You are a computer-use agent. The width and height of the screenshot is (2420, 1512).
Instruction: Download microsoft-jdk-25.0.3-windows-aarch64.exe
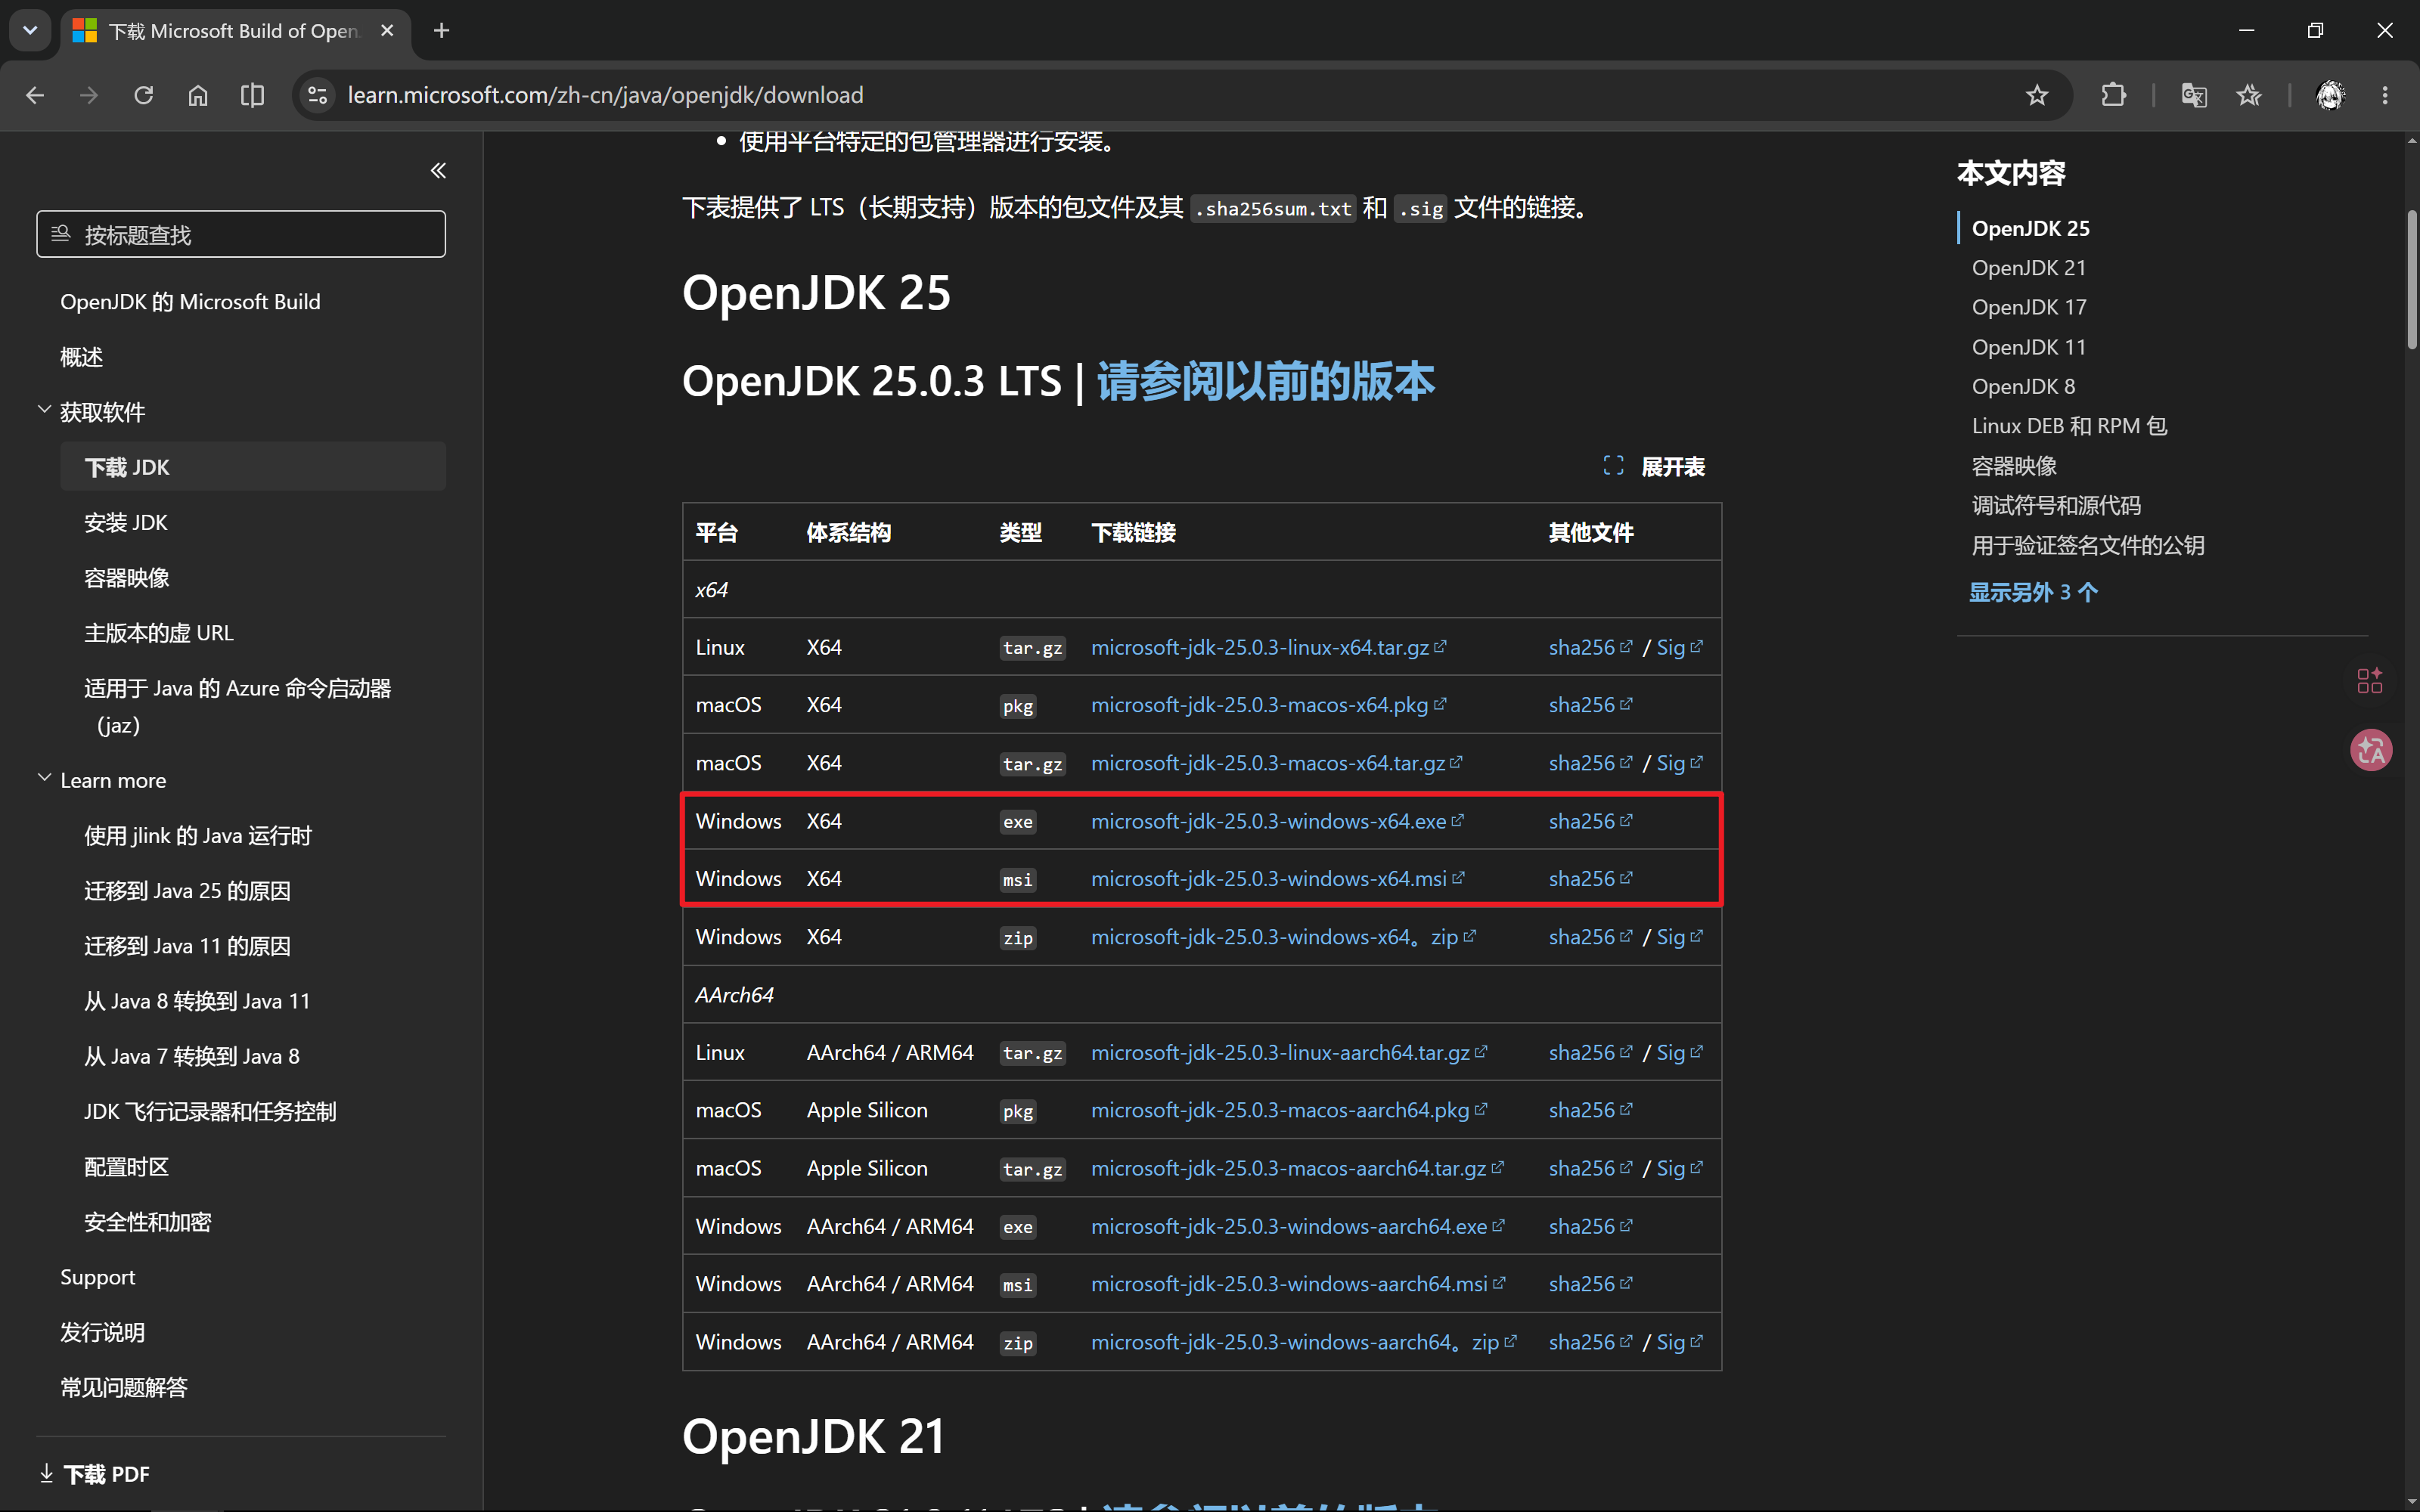(x=1297, y=1226)
